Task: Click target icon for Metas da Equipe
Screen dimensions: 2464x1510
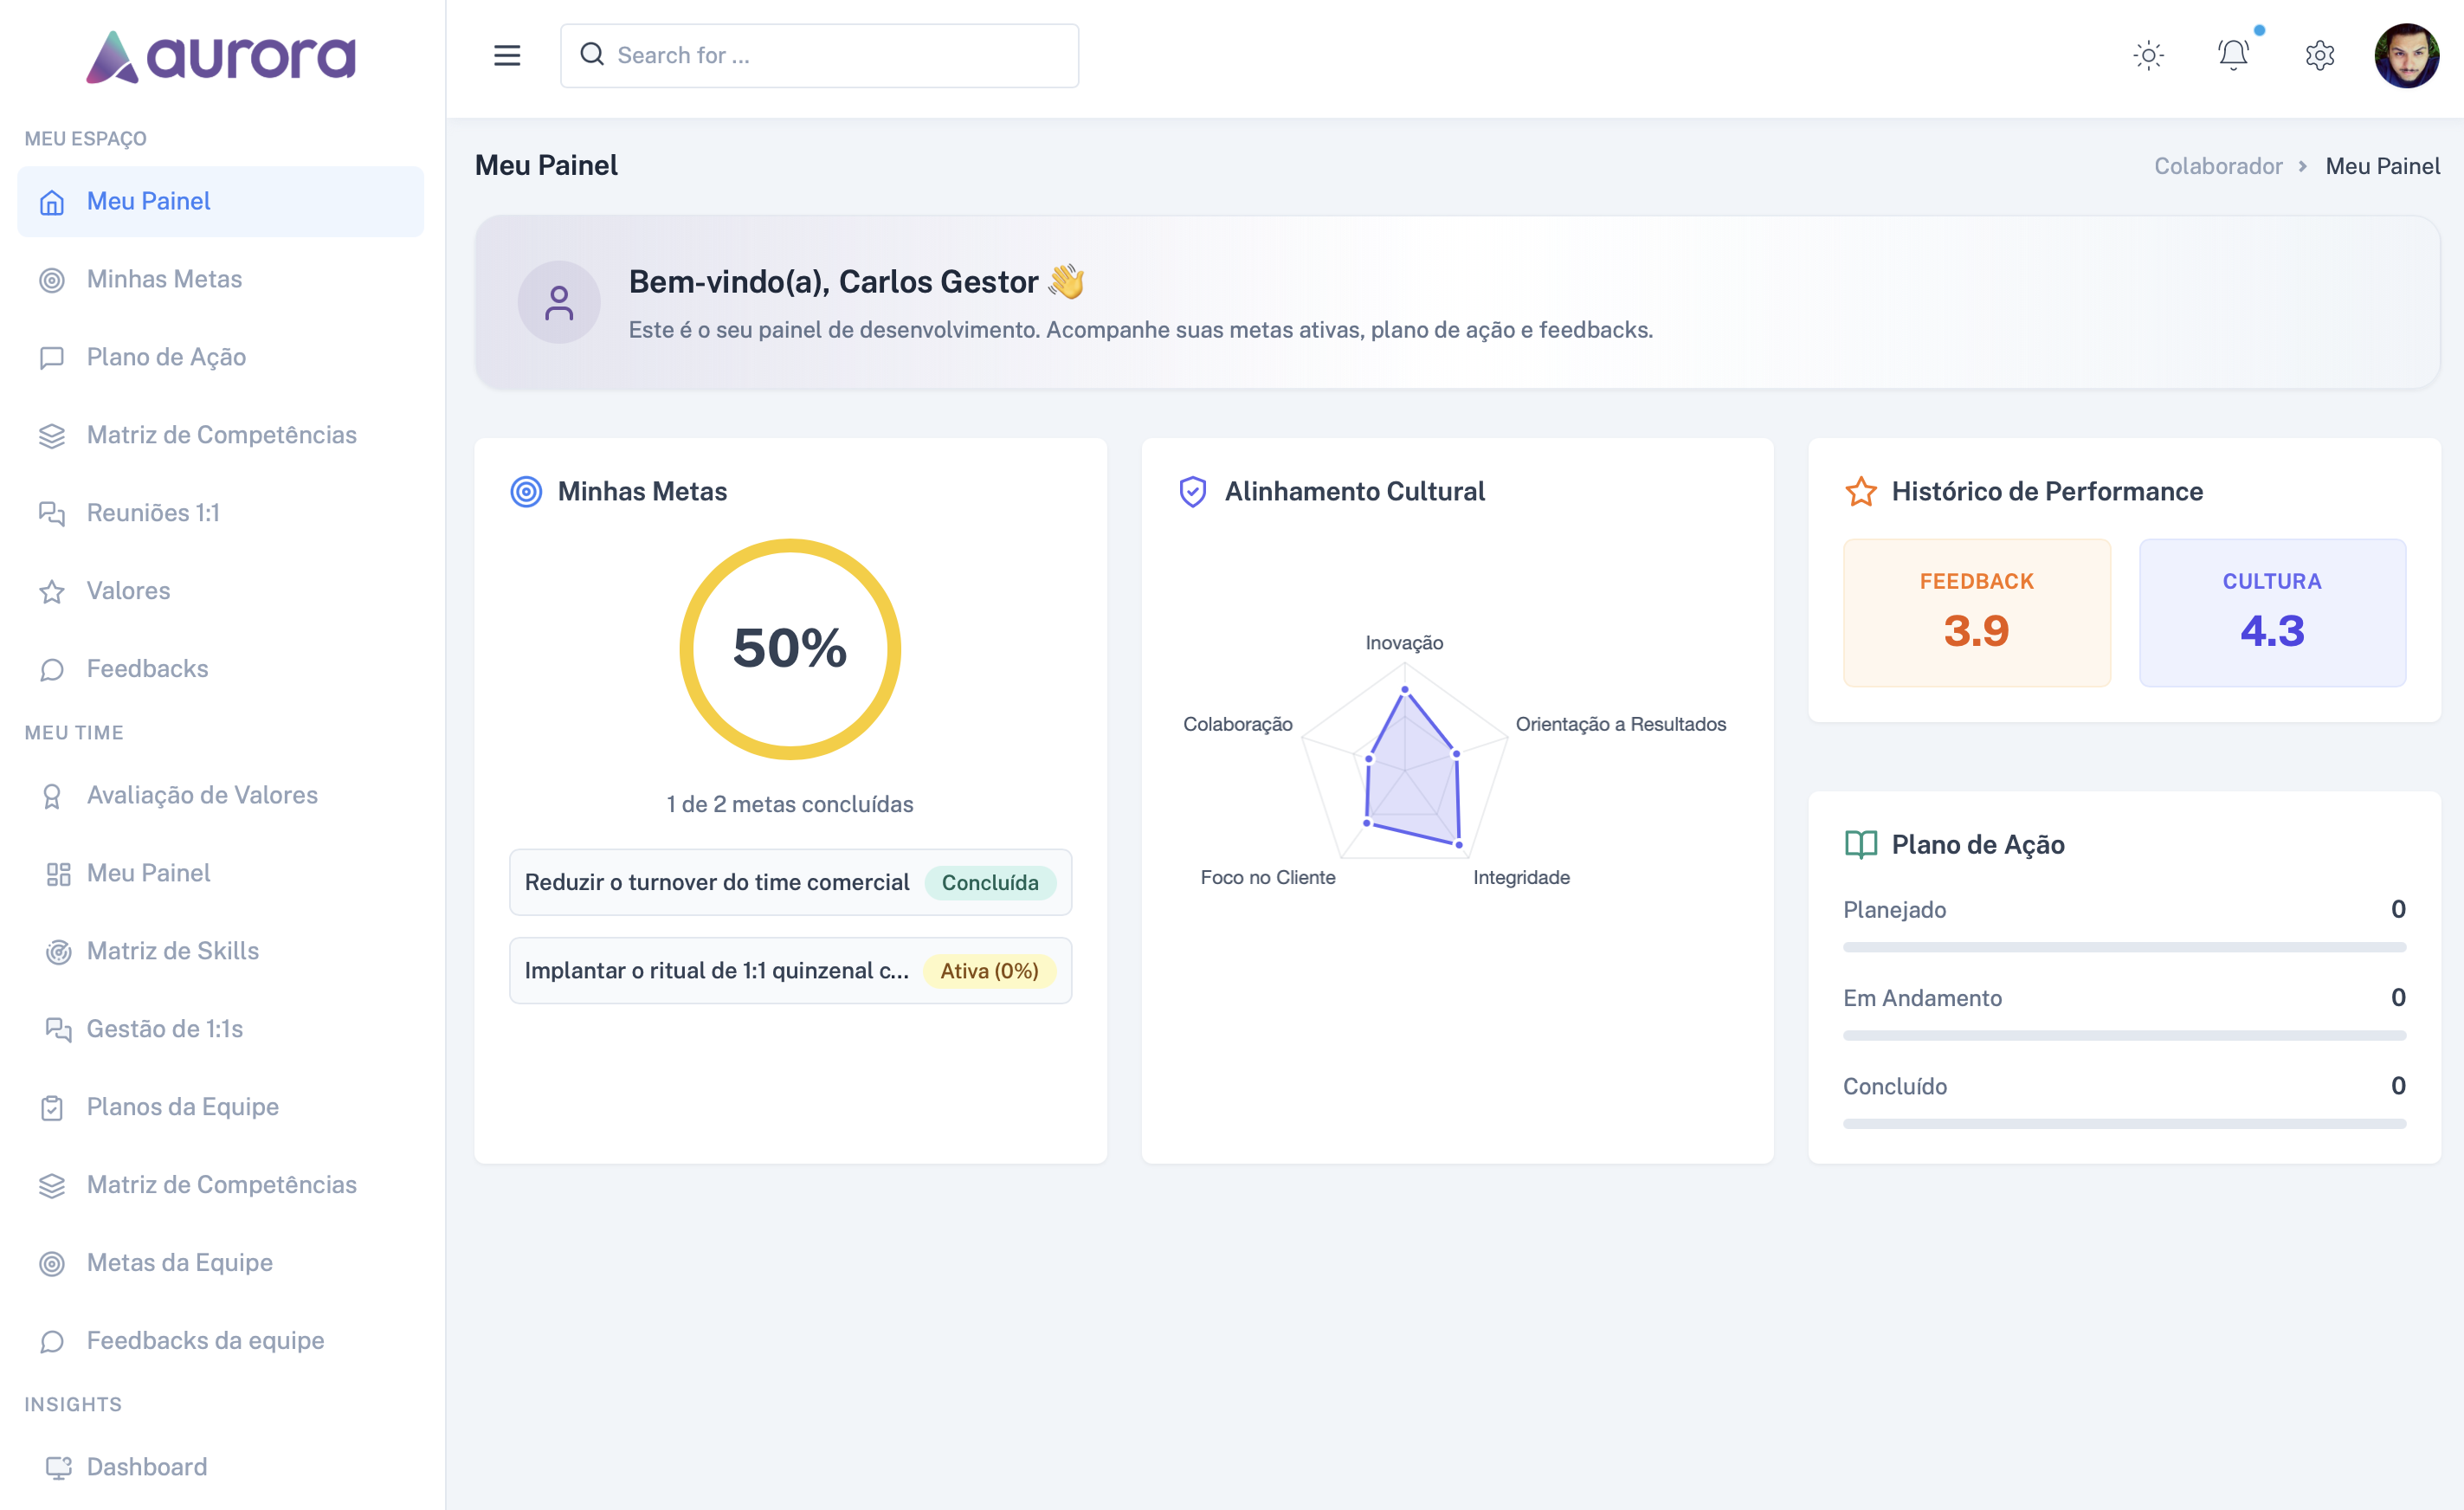Action: (x=52, y=1264)
